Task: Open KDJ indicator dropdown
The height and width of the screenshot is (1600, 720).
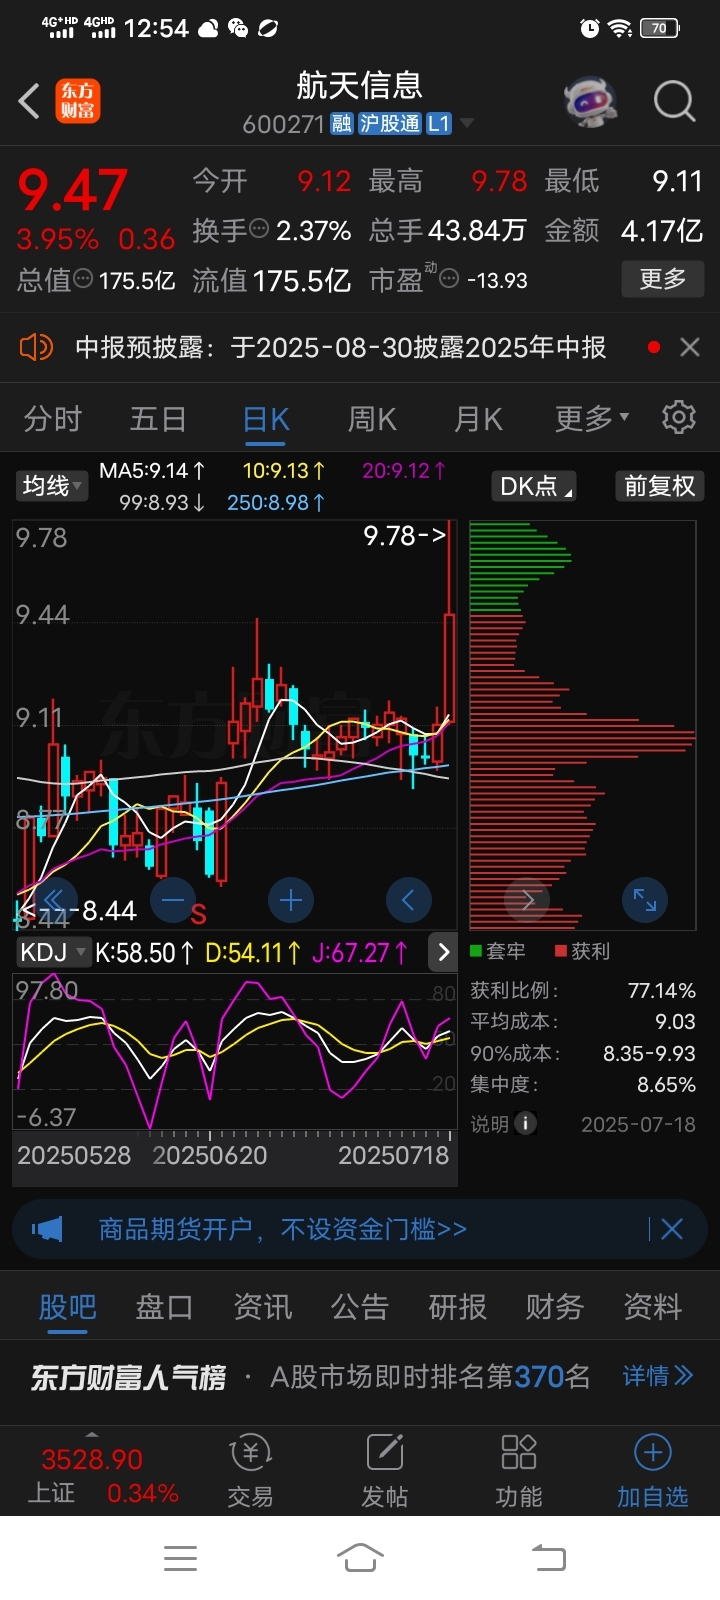Action: (53, 952)
